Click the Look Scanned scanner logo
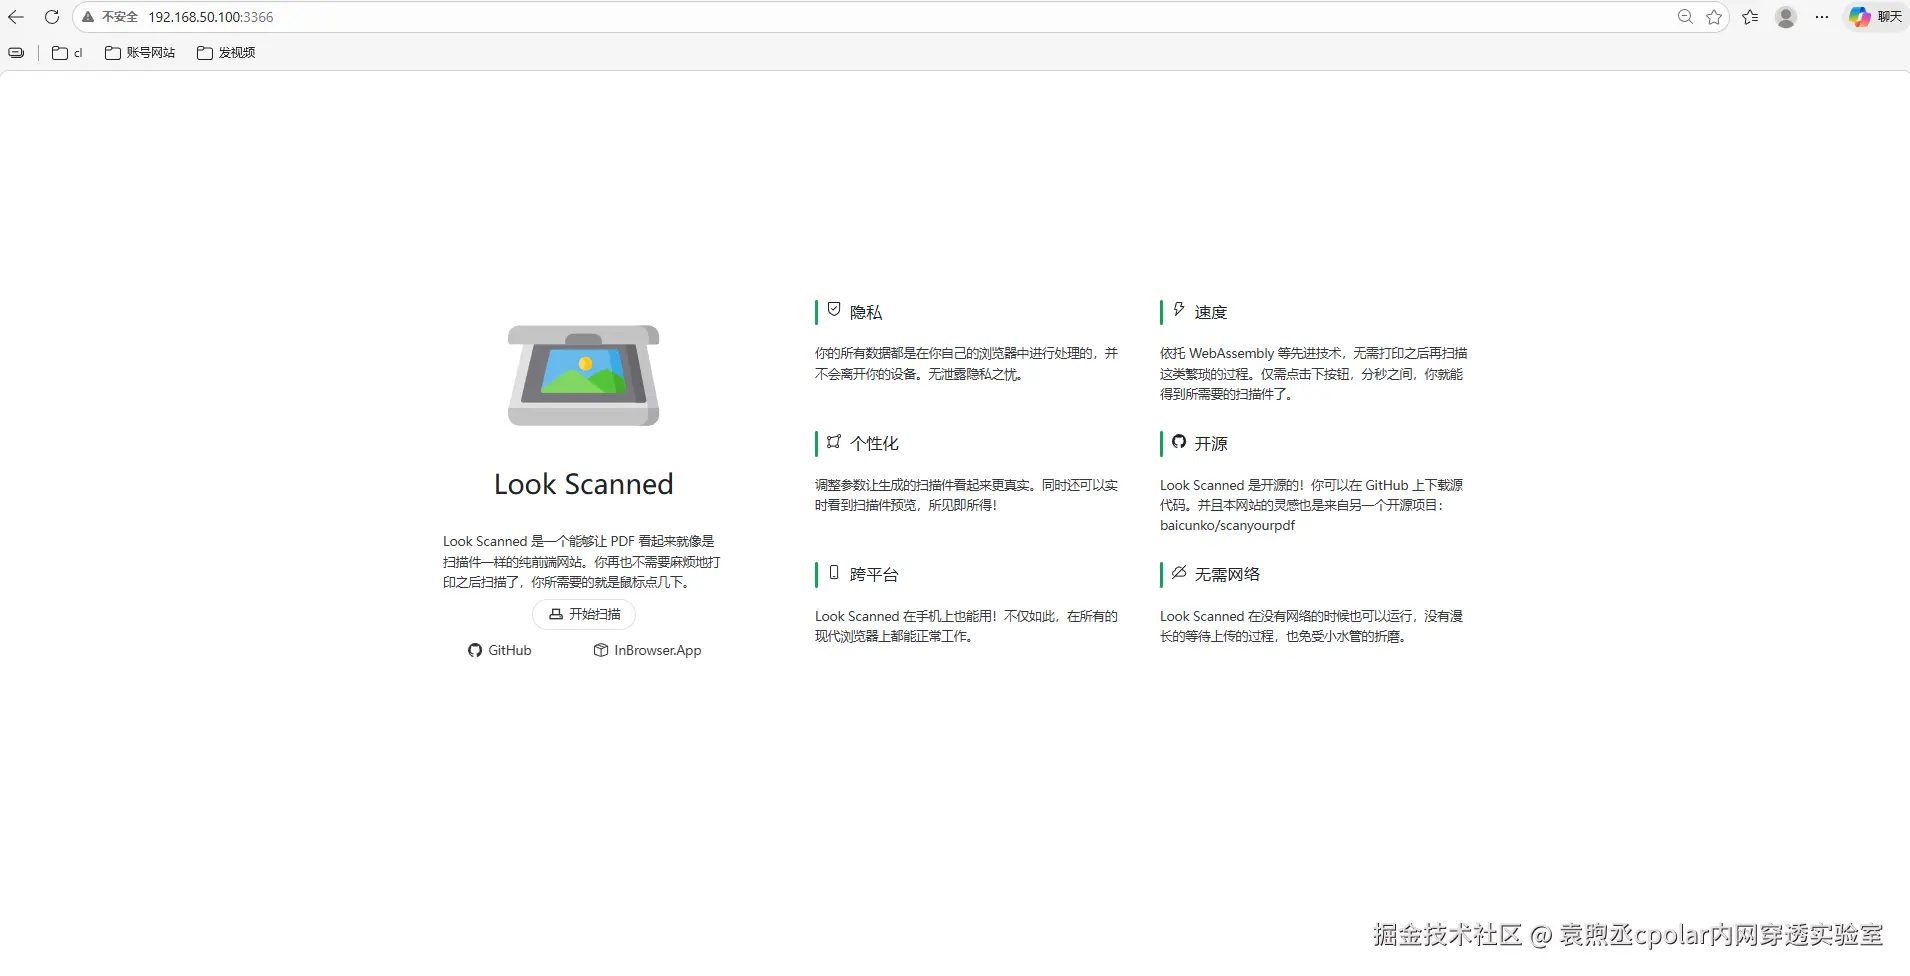This screenshot has height=976, width=1910. click(584, 375)
